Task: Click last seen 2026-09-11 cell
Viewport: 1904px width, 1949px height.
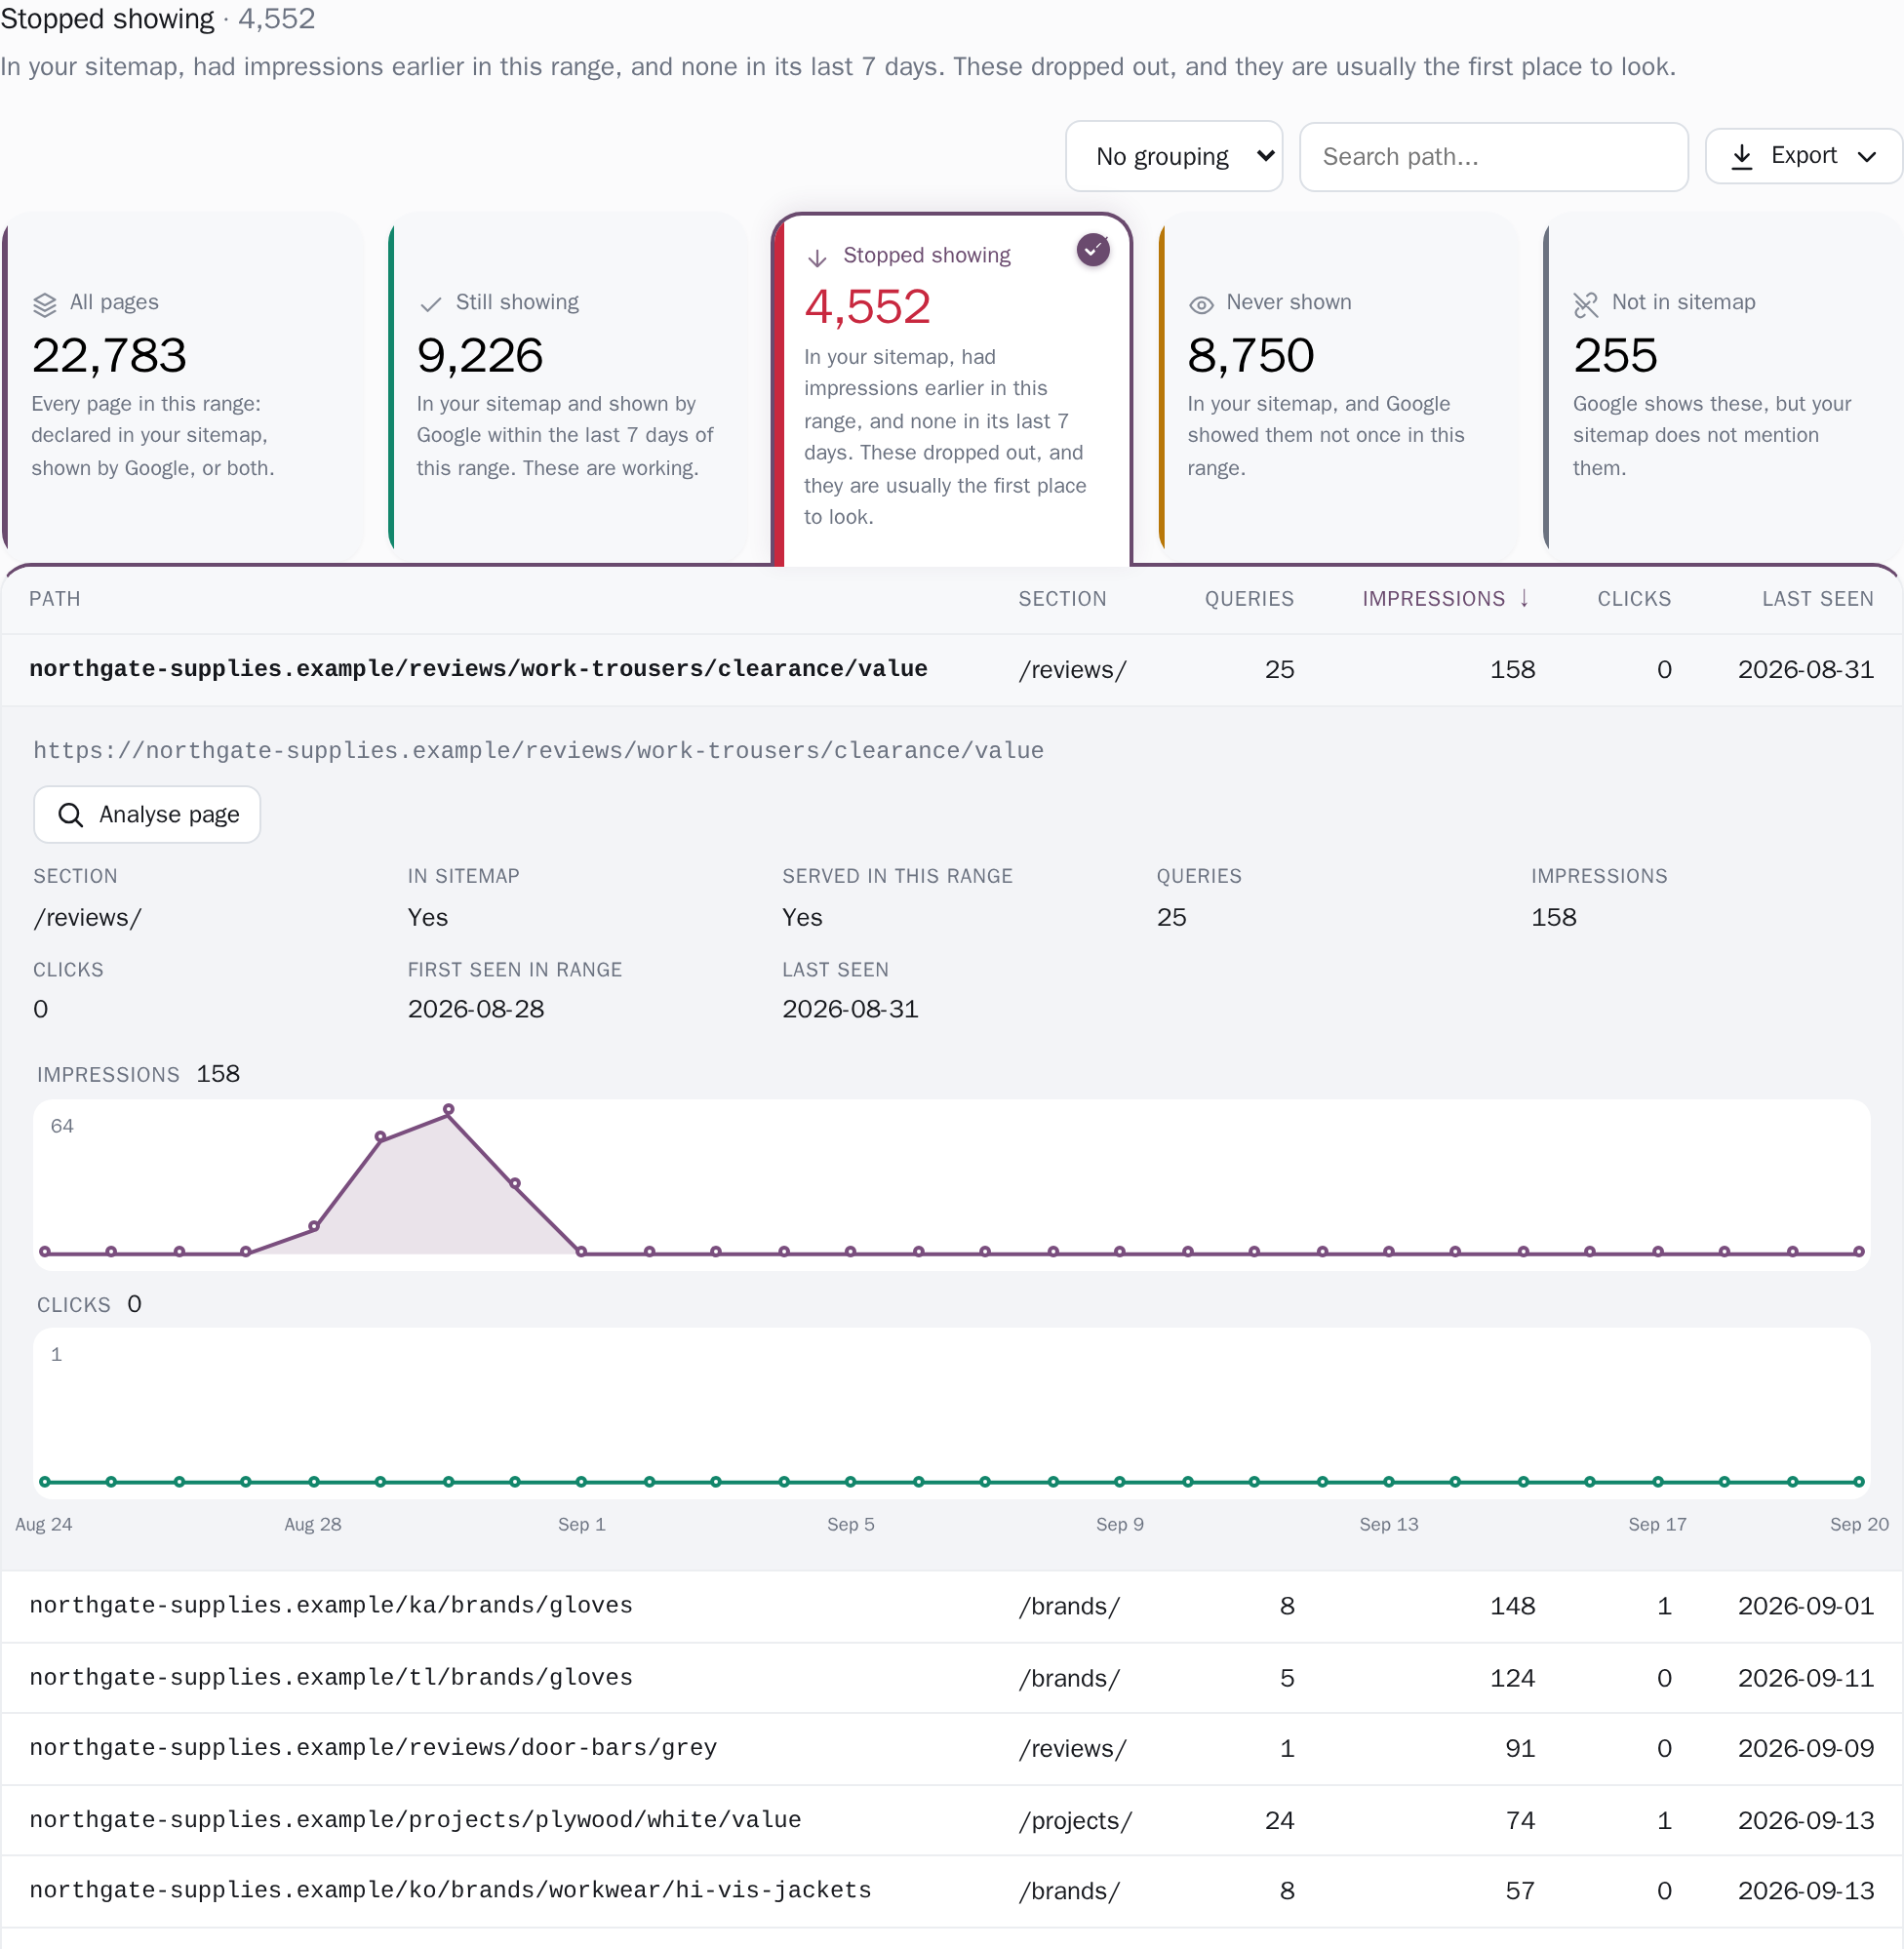Action: click(x=1805, y=1678)
